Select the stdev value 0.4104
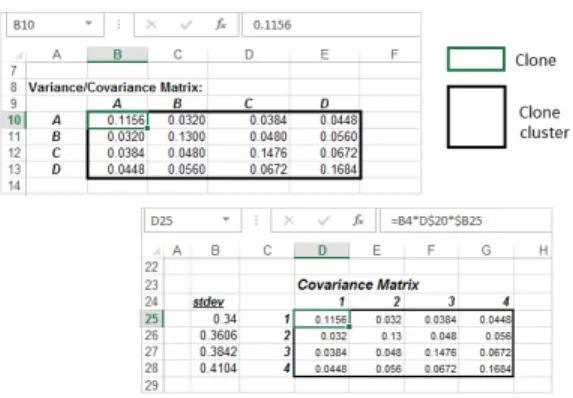573x398 pixels. pyautogui.click(x=215, y=368)
